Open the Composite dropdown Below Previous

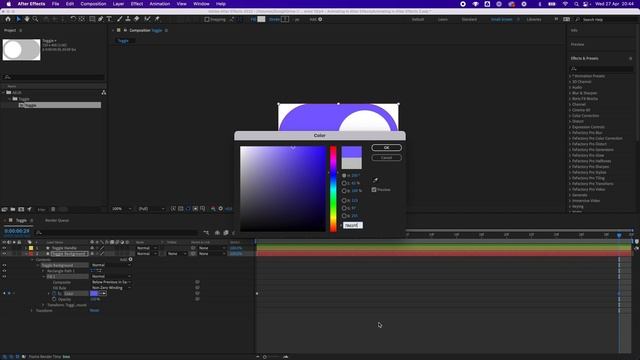coord(111,282)
